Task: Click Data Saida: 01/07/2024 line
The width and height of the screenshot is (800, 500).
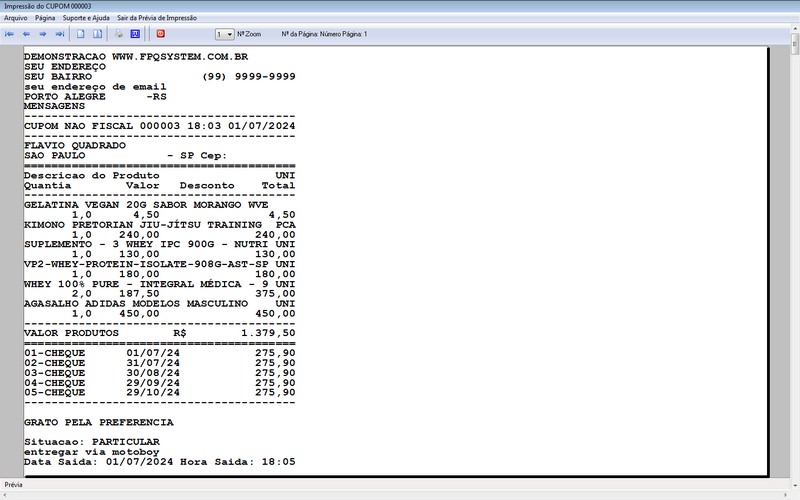Action: click(x=159, y=462)
